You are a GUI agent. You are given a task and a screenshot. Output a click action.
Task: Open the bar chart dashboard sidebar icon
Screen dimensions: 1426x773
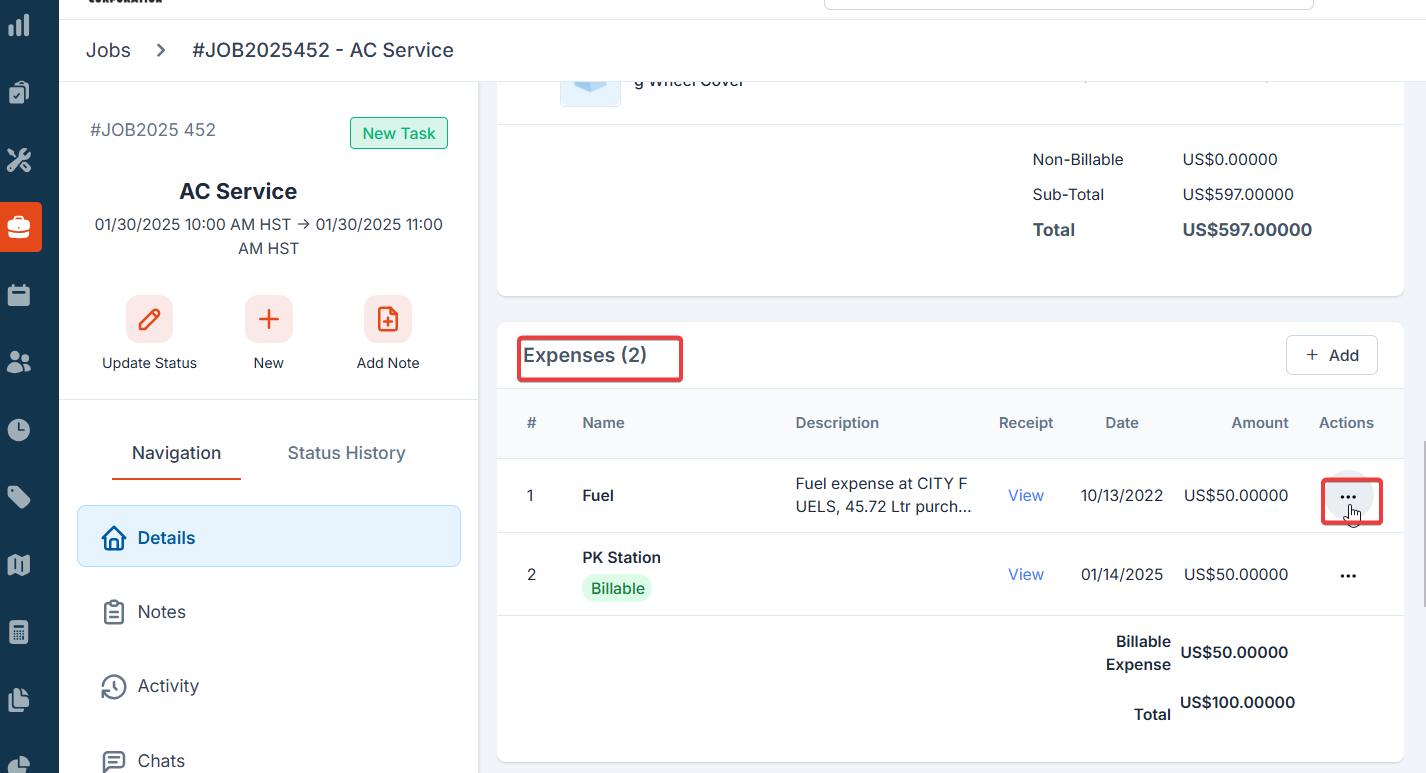[19, 25]
